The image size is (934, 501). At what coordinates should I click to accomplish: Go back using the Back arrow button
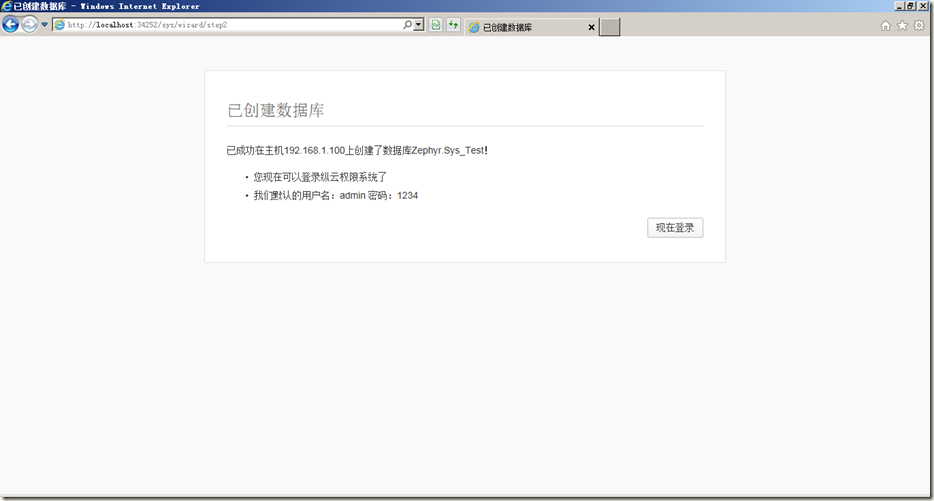[11, 25]
